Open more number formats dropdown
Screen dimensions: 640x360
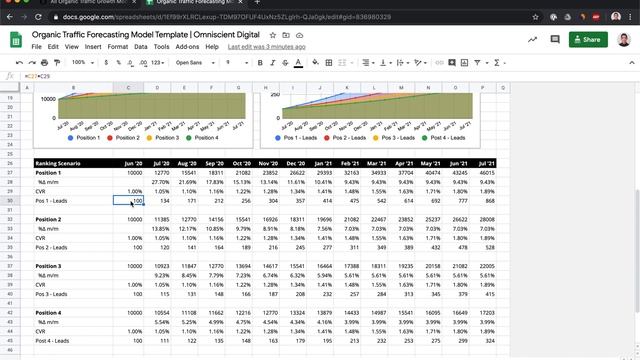(158, 62)
